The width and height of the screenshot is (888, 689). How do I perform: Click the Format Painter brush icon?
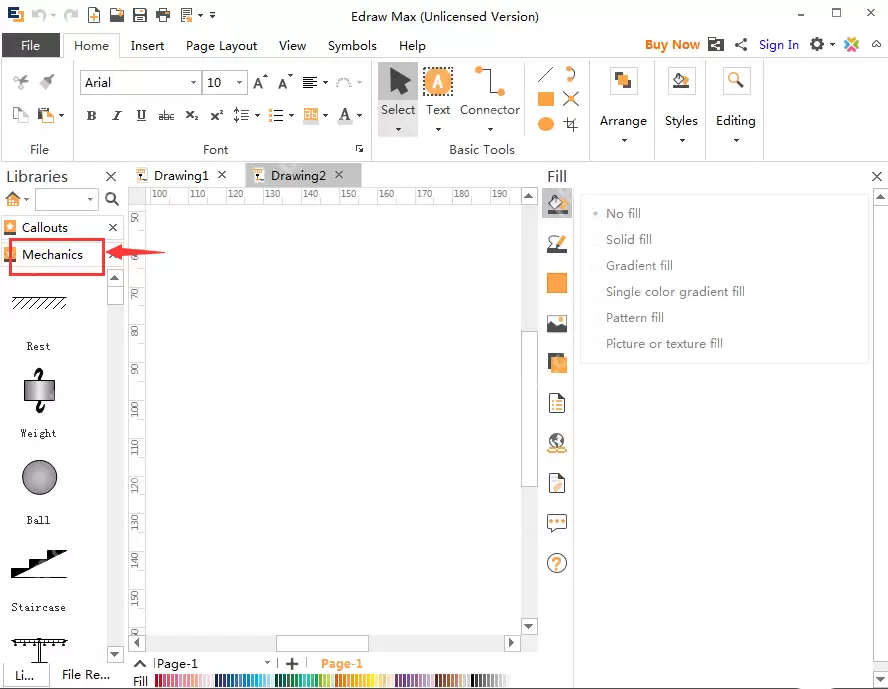pyautogui.click(x=46, y=82)
